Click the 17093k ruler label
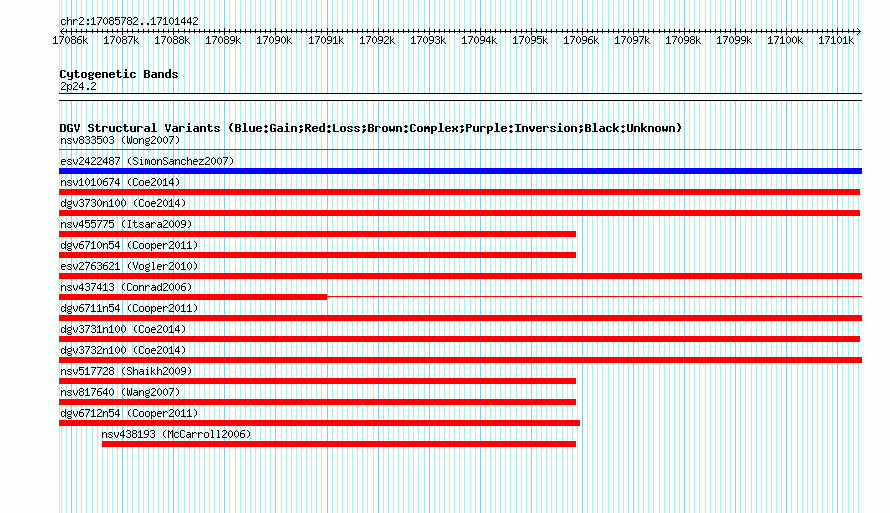The width and height of the screenshot is (890, 513). tap(428, 40)
